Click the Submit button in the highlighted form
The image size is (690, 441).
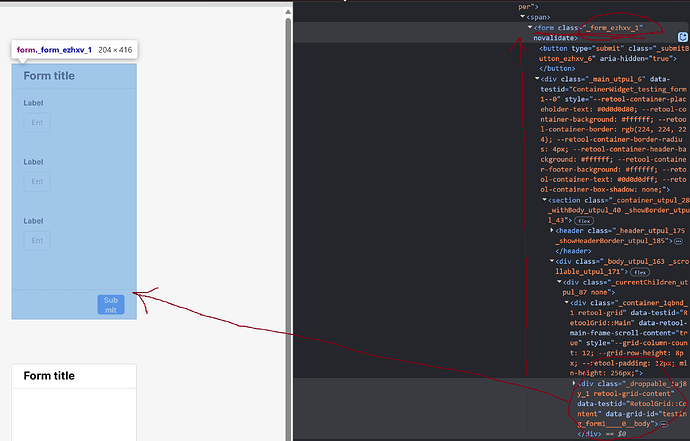pos(111,305)
